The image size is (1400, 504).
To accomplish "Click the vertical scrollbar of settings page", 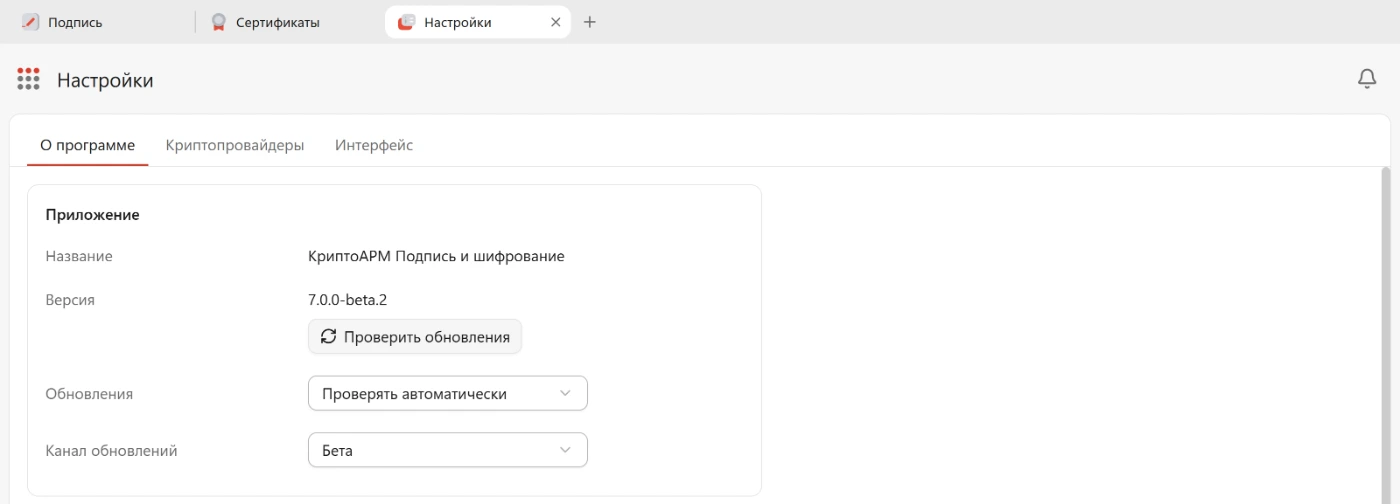I will [x=1385, y=335].
